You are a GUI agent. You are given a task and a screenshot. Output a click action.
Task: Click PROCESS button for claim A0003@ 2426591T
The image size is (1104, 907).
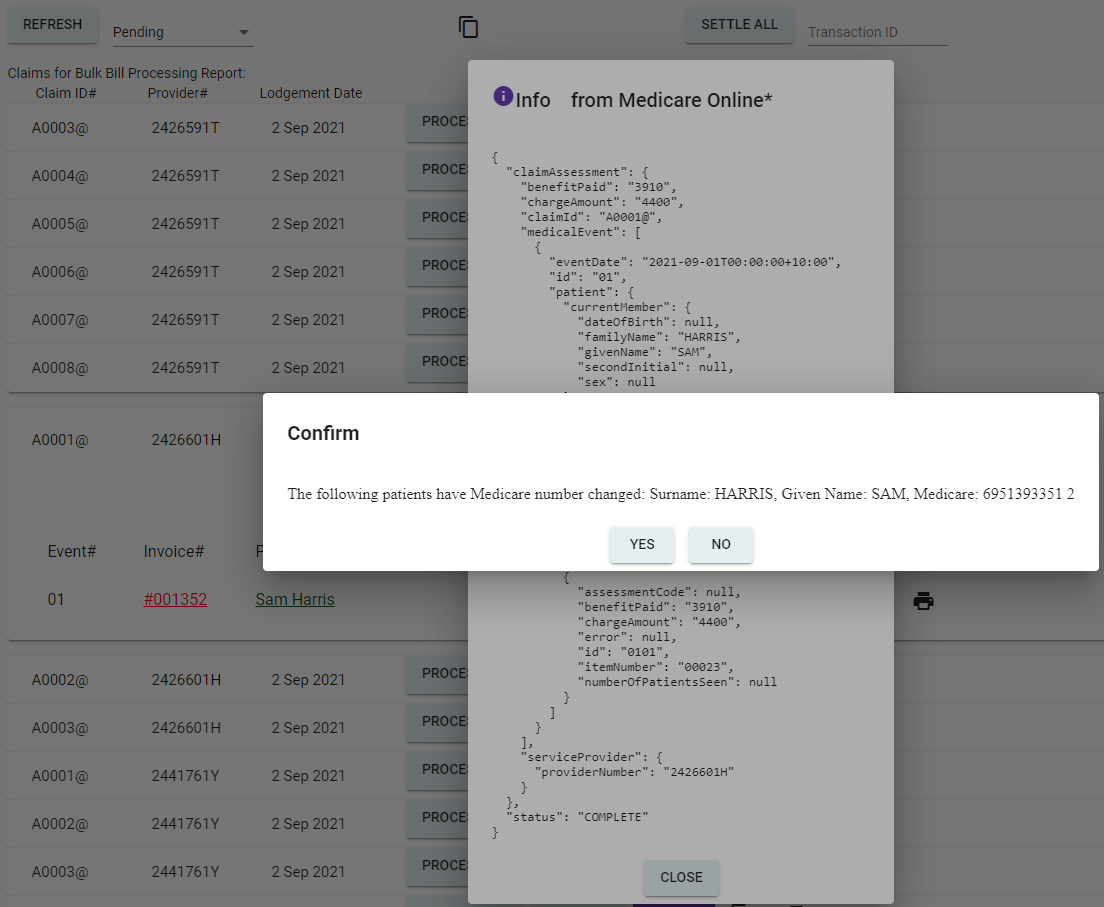437,122
